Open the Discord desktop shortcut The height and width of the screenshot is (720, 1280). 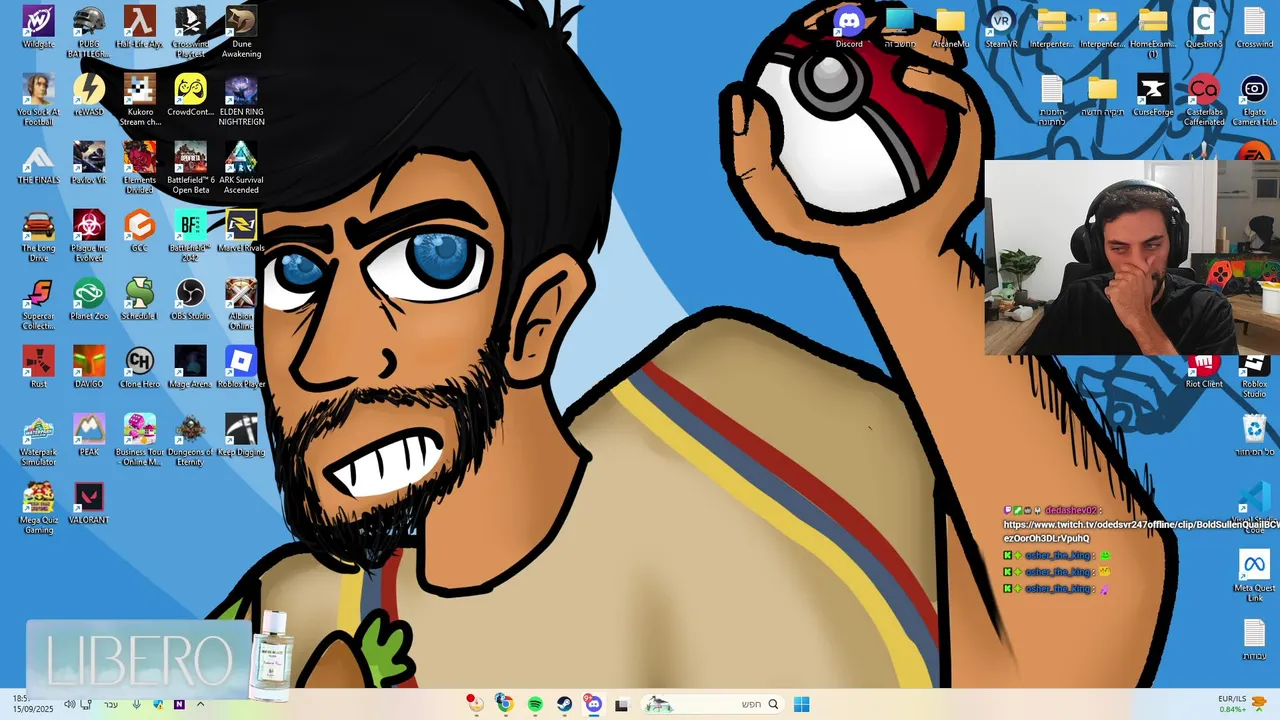[x=849, y=27]
